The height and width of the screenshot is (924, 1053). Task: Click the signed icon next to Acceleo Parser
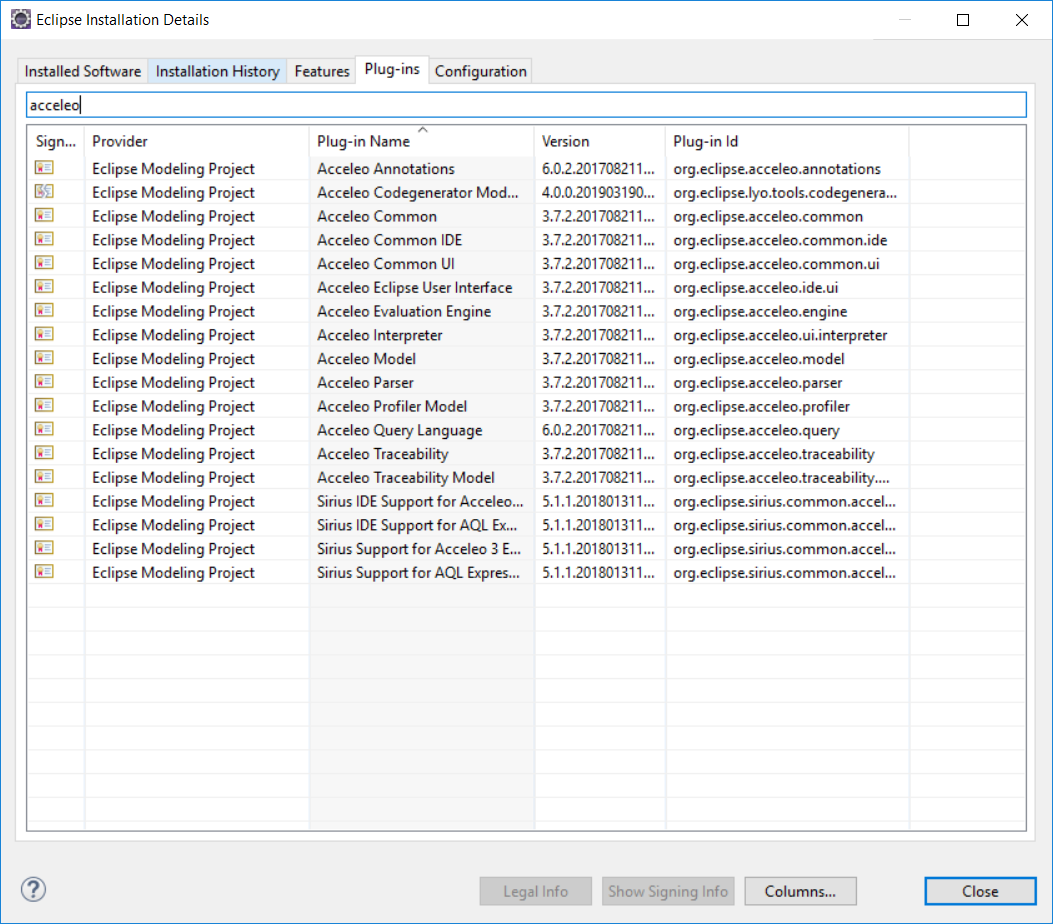click(44, 382)
